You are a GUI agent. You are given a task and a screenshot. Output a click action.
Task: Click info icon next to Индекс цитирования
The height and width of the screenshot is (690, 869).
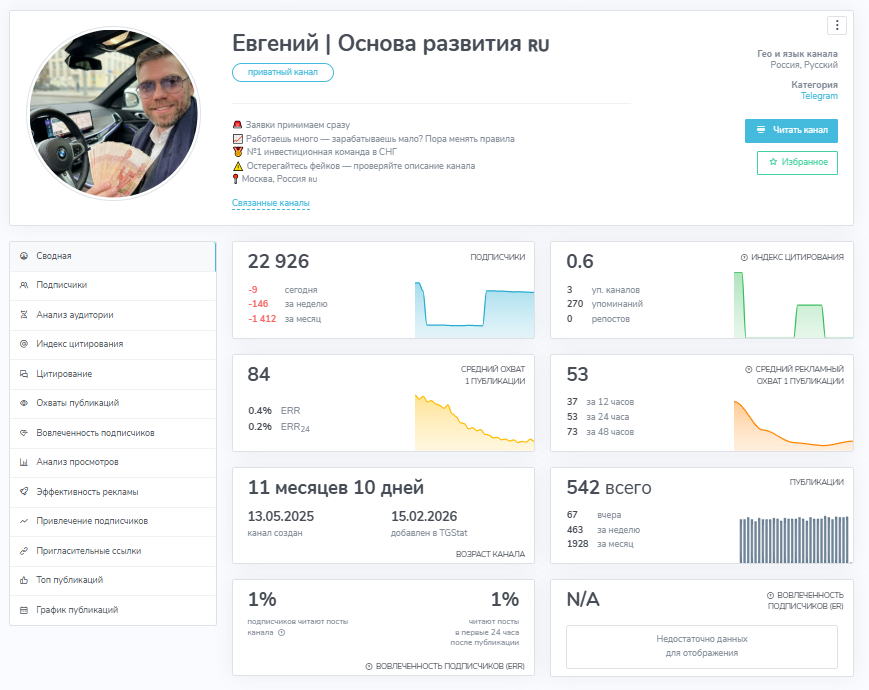[744, 257]
